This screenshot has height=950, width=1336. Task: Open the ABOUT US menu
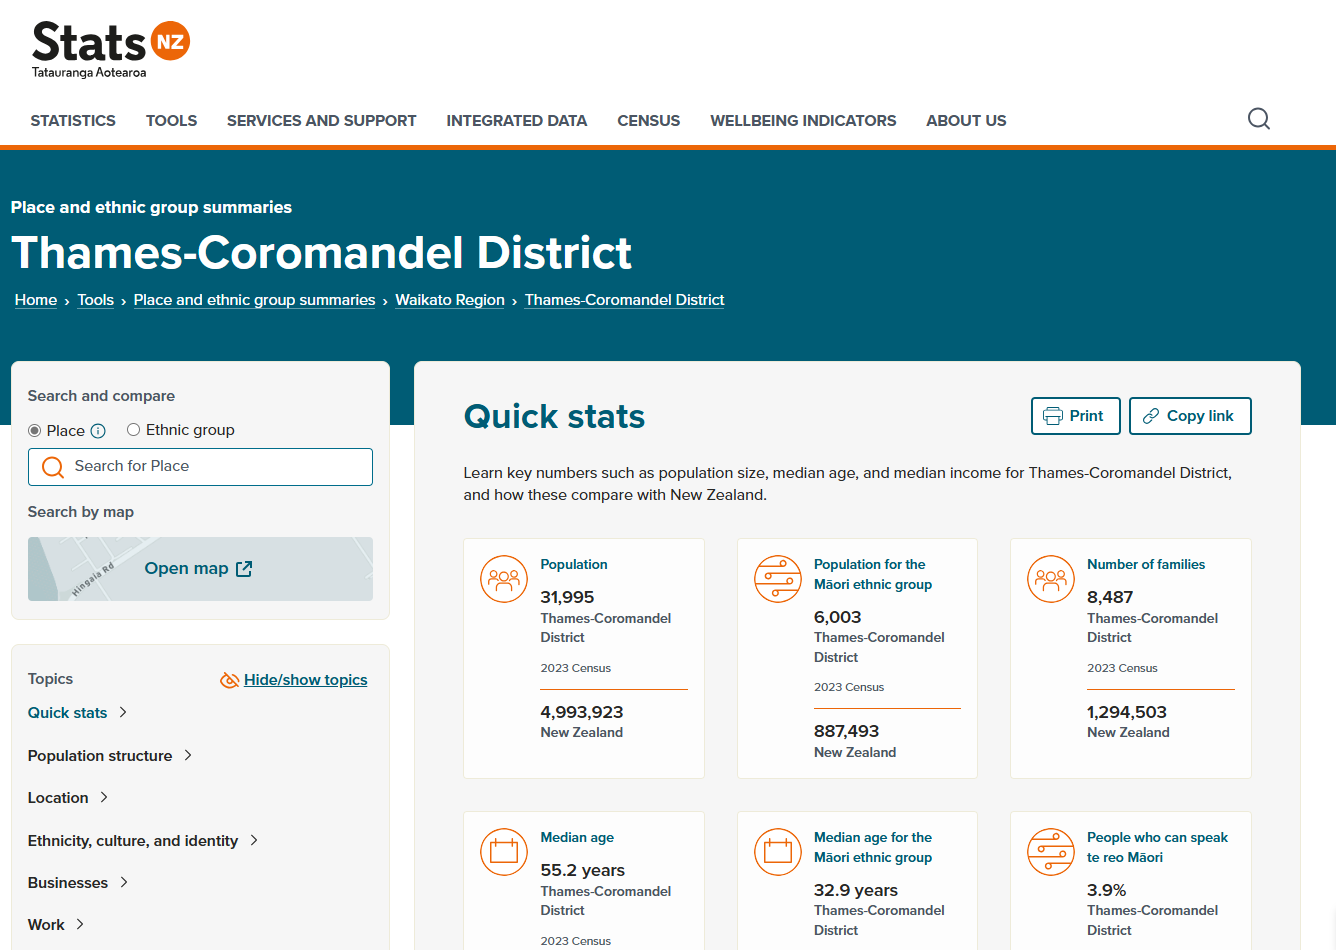click(966, 121)
